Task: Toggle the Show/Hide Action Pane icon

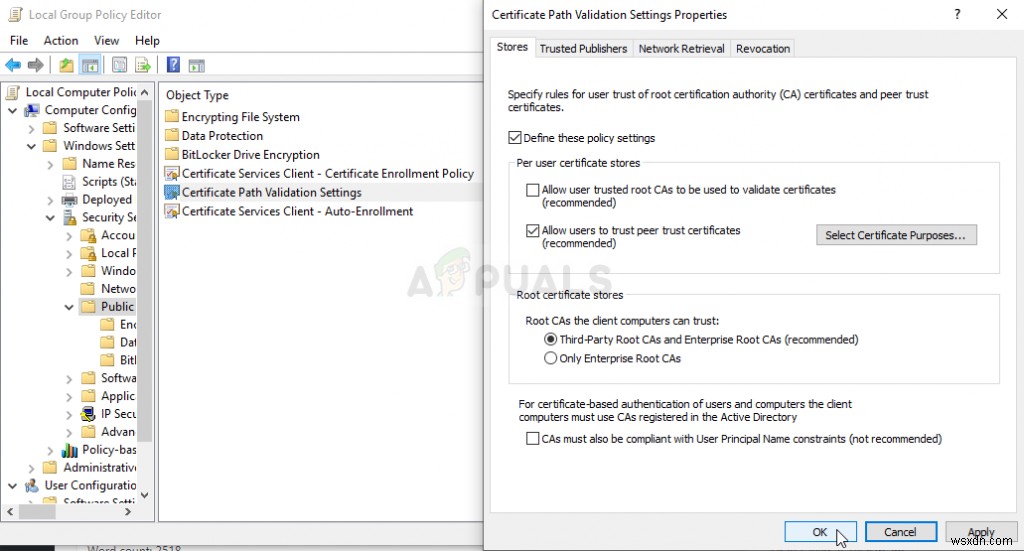Action: click(x=197, y=65)
